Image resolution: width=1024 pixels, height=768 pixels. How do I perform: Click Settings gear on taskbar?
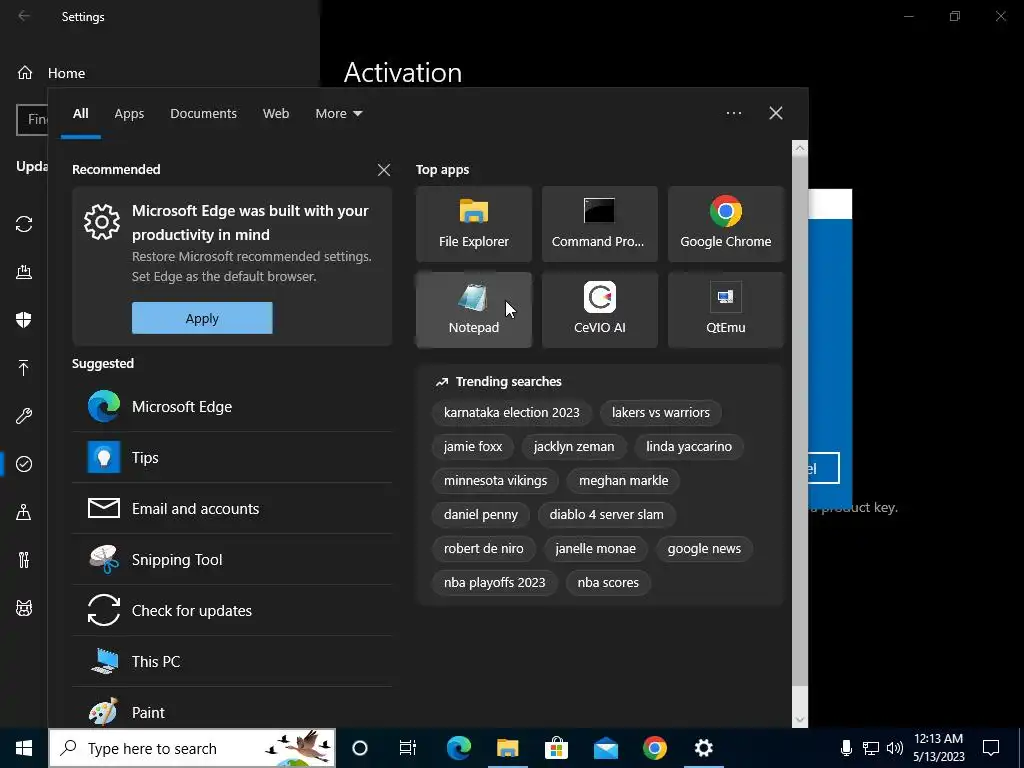click(x=703, y=748)
